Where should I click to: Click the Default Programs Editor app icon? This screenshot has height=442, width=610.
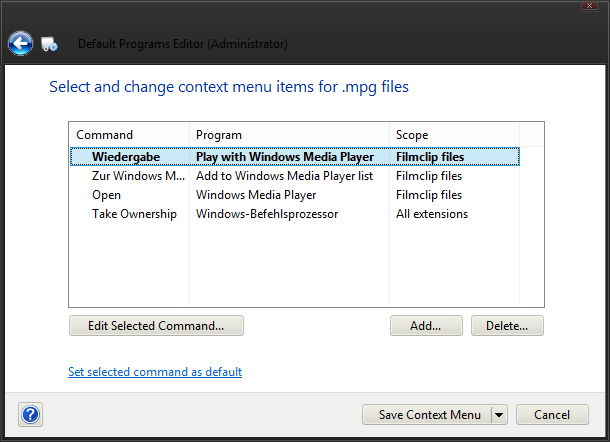tap(49, 44)
